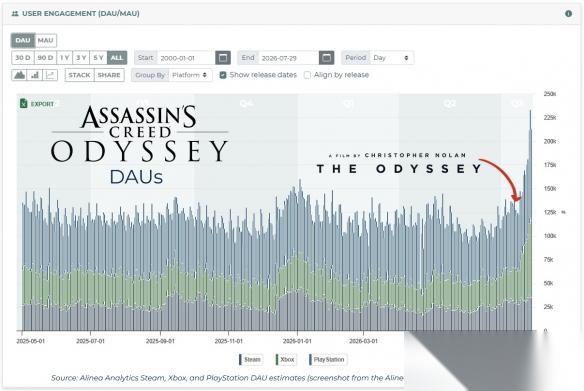Select the area chart type icon
This screenshot has width=584, height=391.
click(x=19, y=75)
